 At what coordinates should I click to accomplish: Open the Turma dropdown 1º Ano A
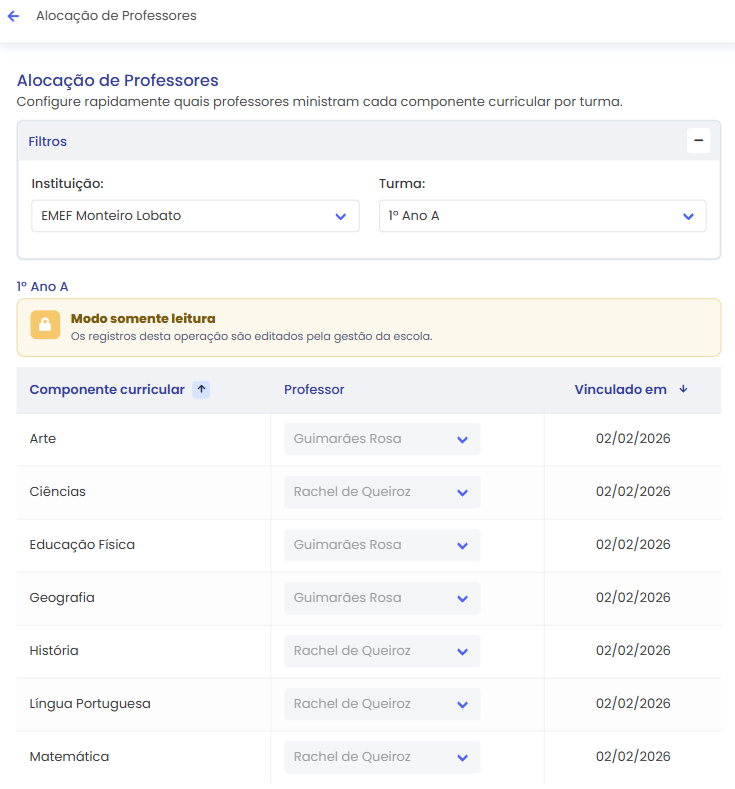pyautogui.click(x=542, y=216)
